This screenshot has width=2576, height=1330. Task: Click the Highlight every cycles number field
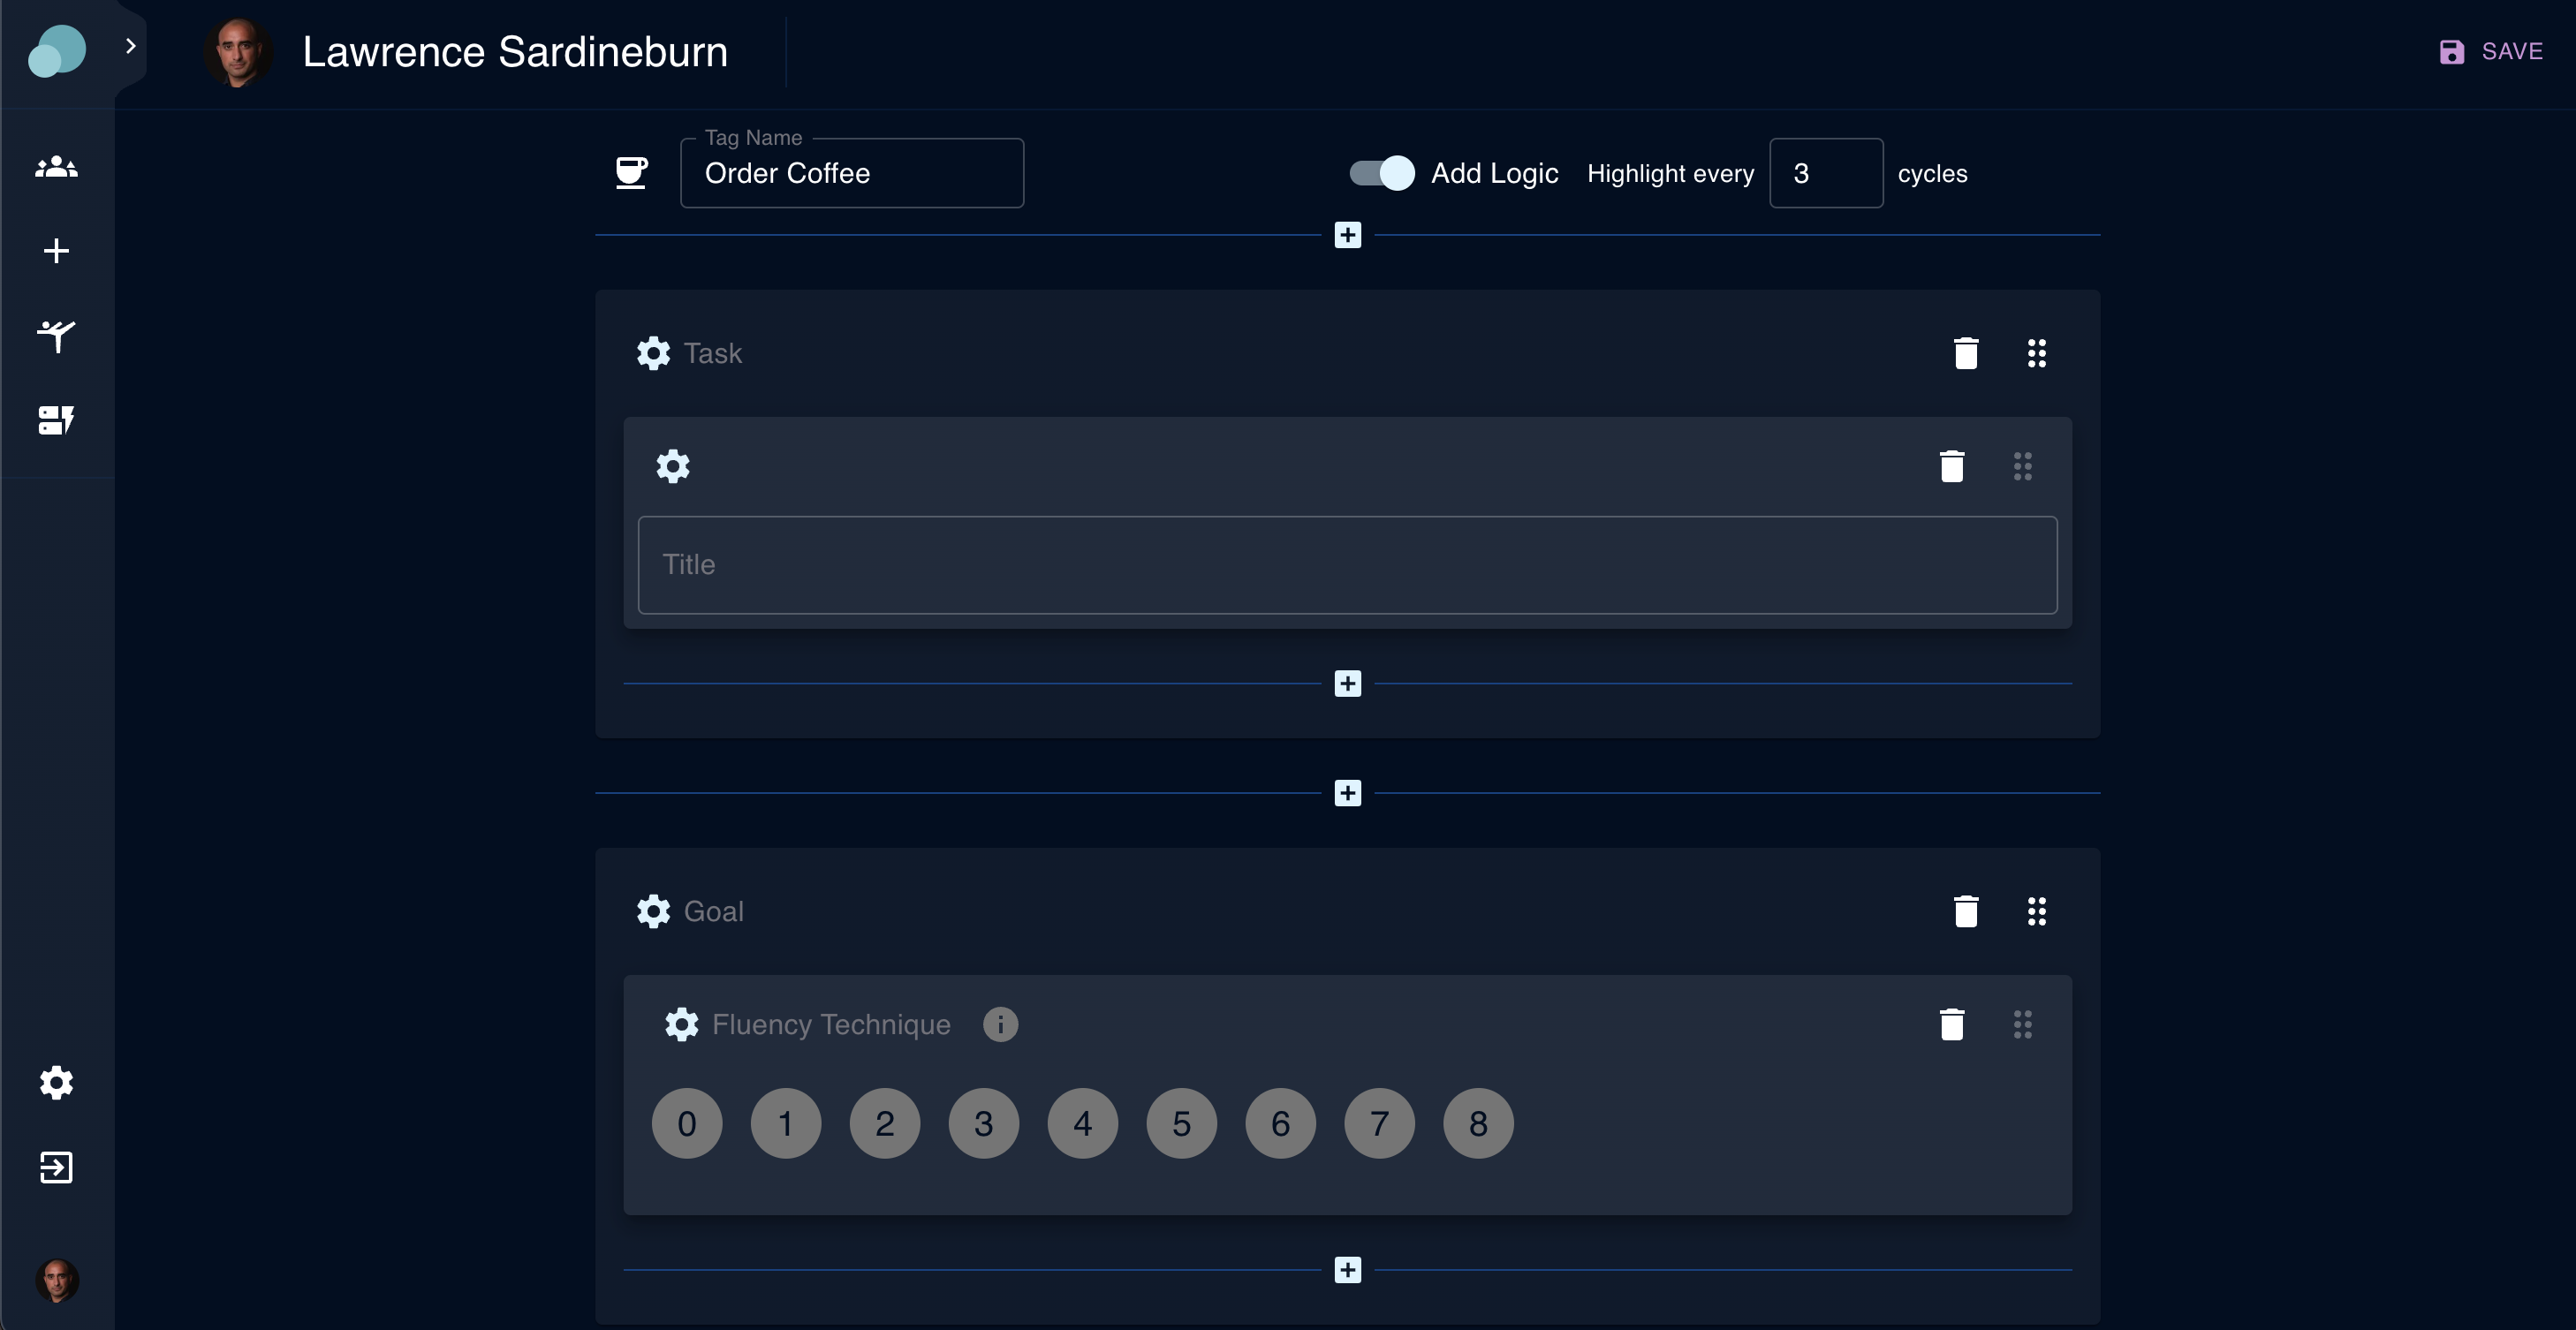tap(1825, 174)
